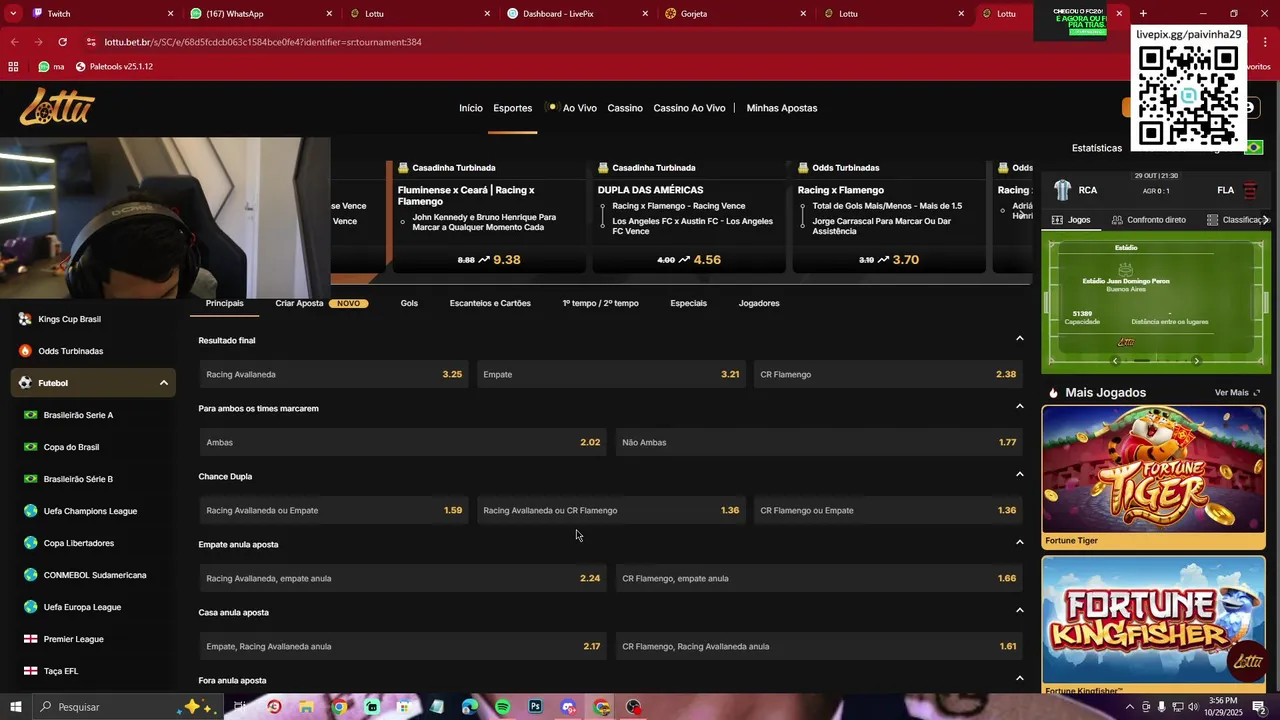Open Premier League in sidebar
The height and width of the screenshot is (720, 1280).
pos(73,639)
